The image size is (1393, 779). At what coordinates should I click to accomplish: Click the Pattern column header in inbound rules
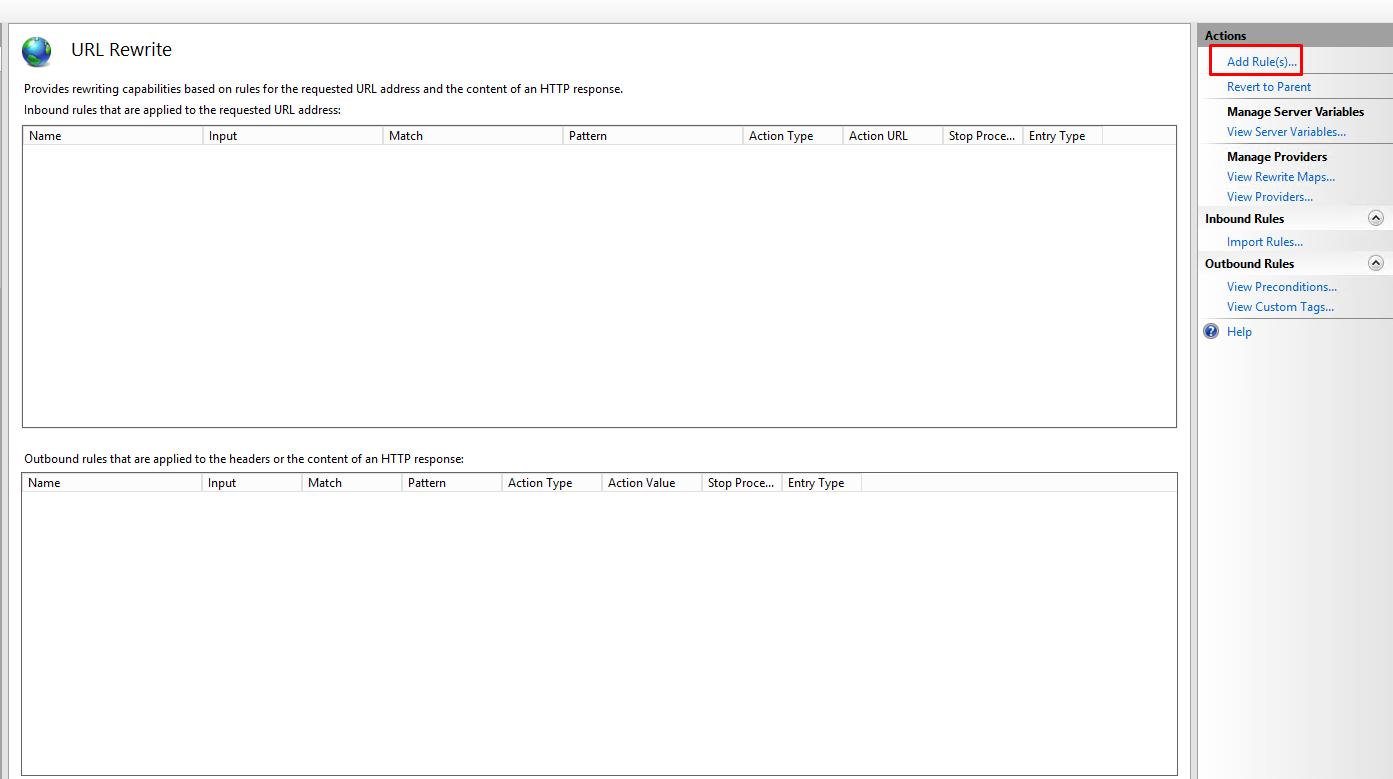click(x=650, y=135)
